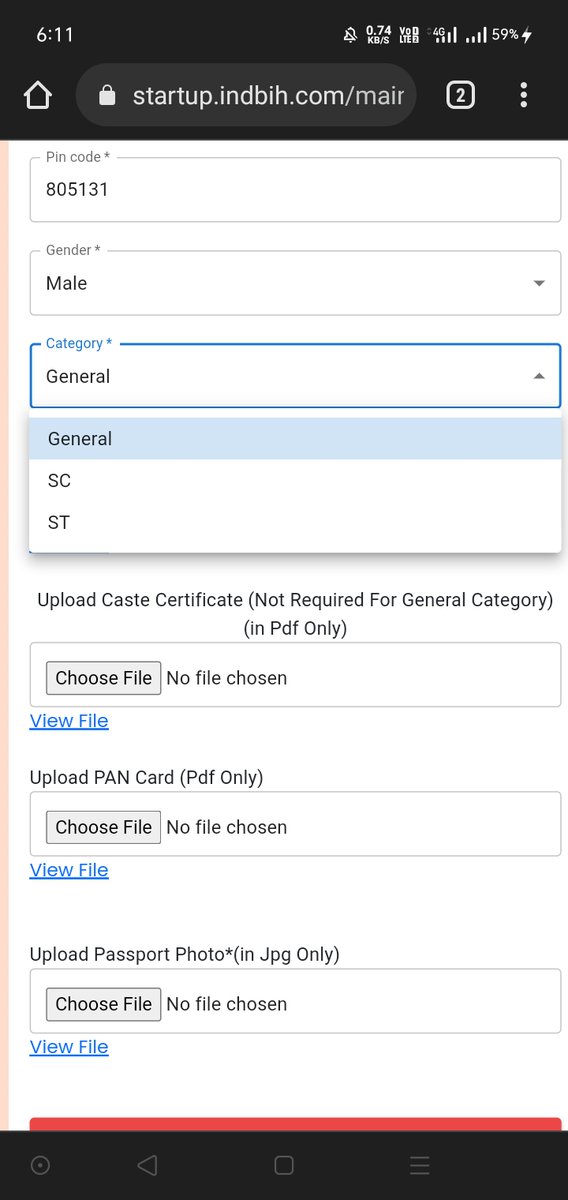Click the Upload Passport Photo*(in Jpg Only) label
Image resolution: width=568 pixels, height=1200 pixels.
click(185, 954)
